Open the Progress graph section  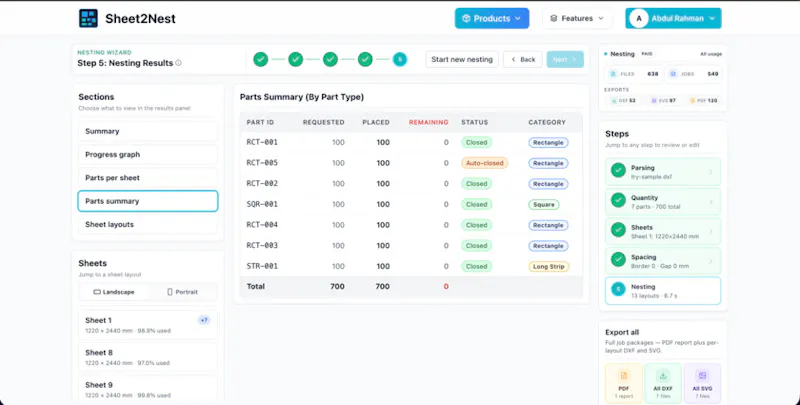pos(148,155)
